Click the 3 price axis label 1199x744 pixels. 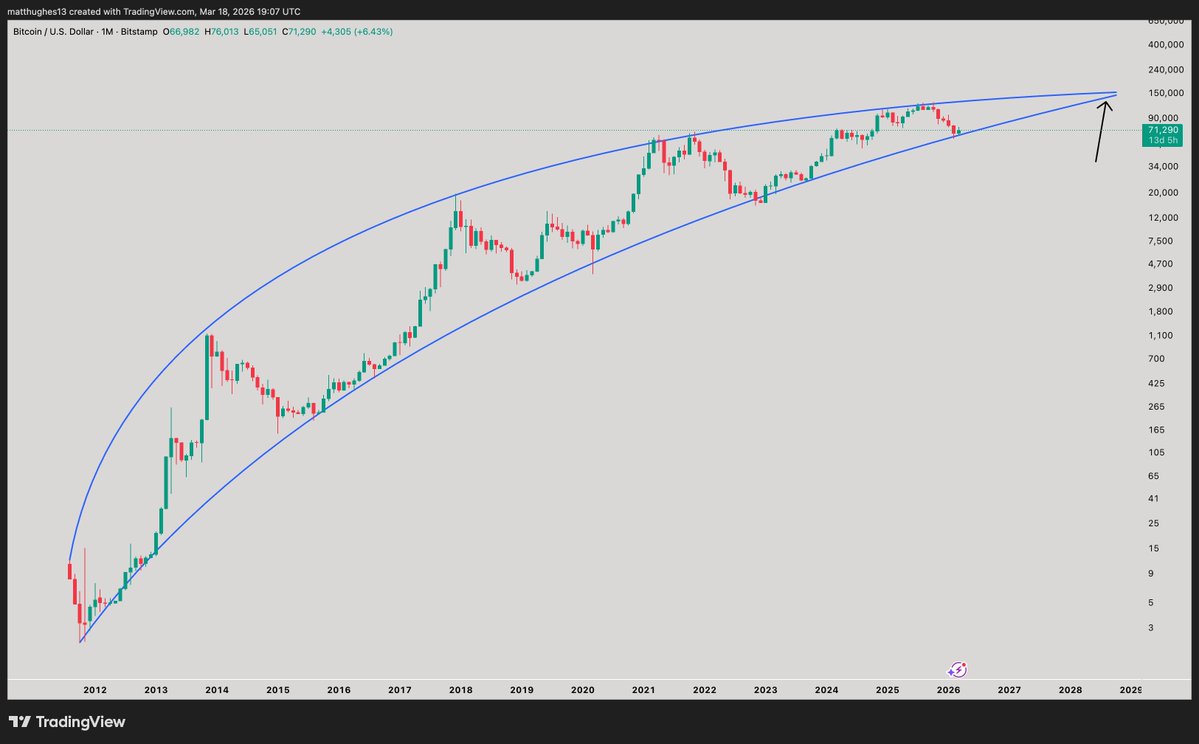1151,628
